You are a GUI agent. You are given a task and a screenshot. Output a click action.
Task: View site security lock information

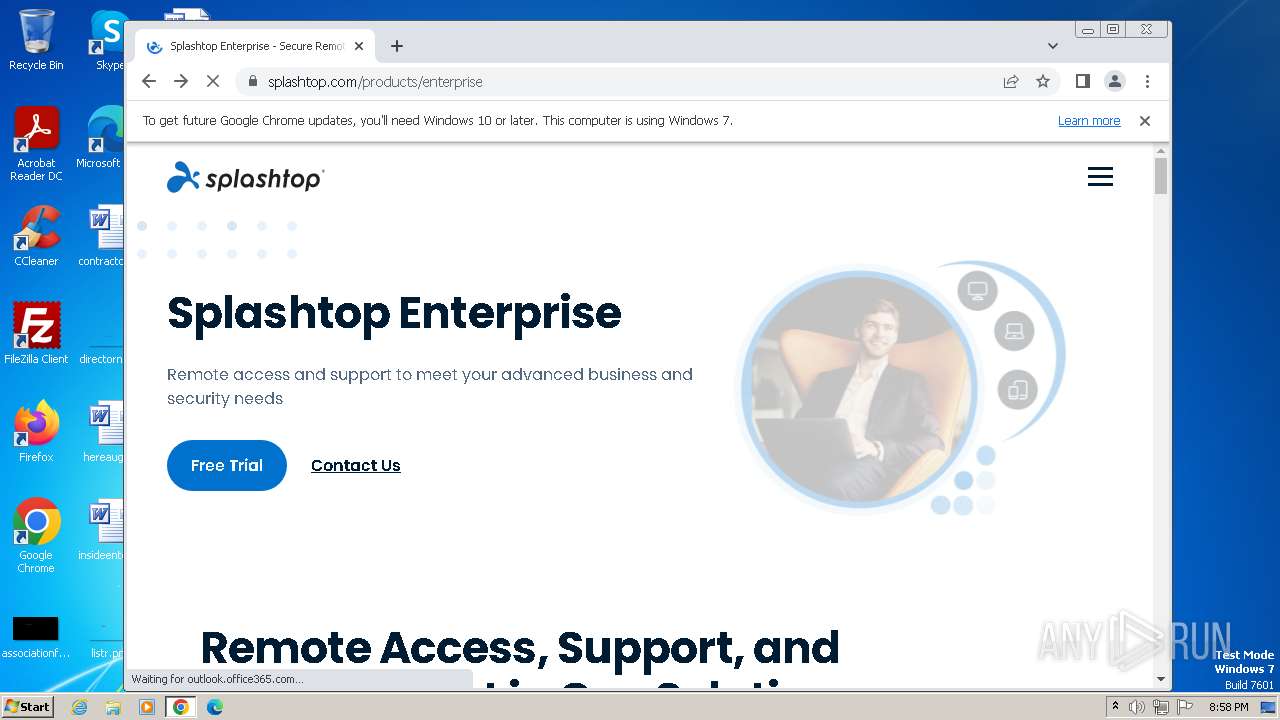[252, 82]
